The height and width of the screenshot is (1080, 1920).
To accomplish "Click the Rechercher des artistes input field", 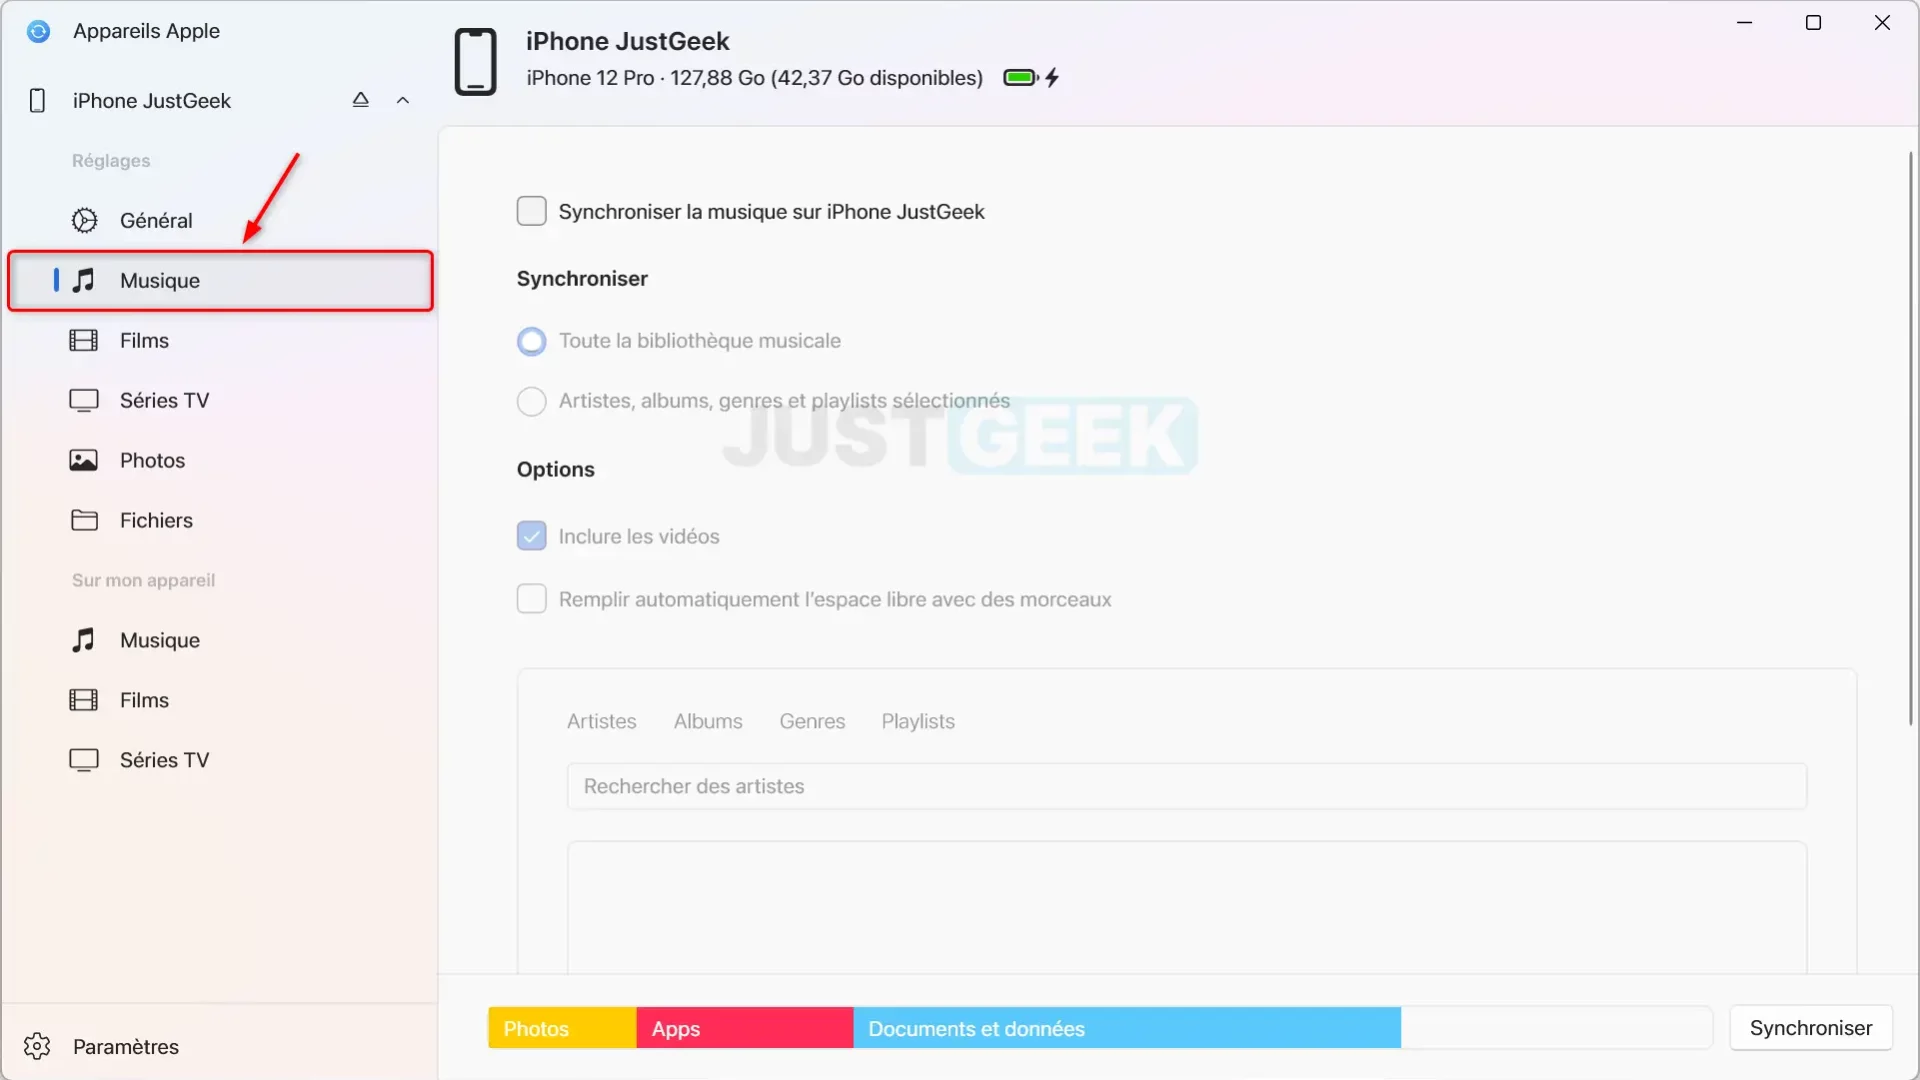I will click(1185, 786).
